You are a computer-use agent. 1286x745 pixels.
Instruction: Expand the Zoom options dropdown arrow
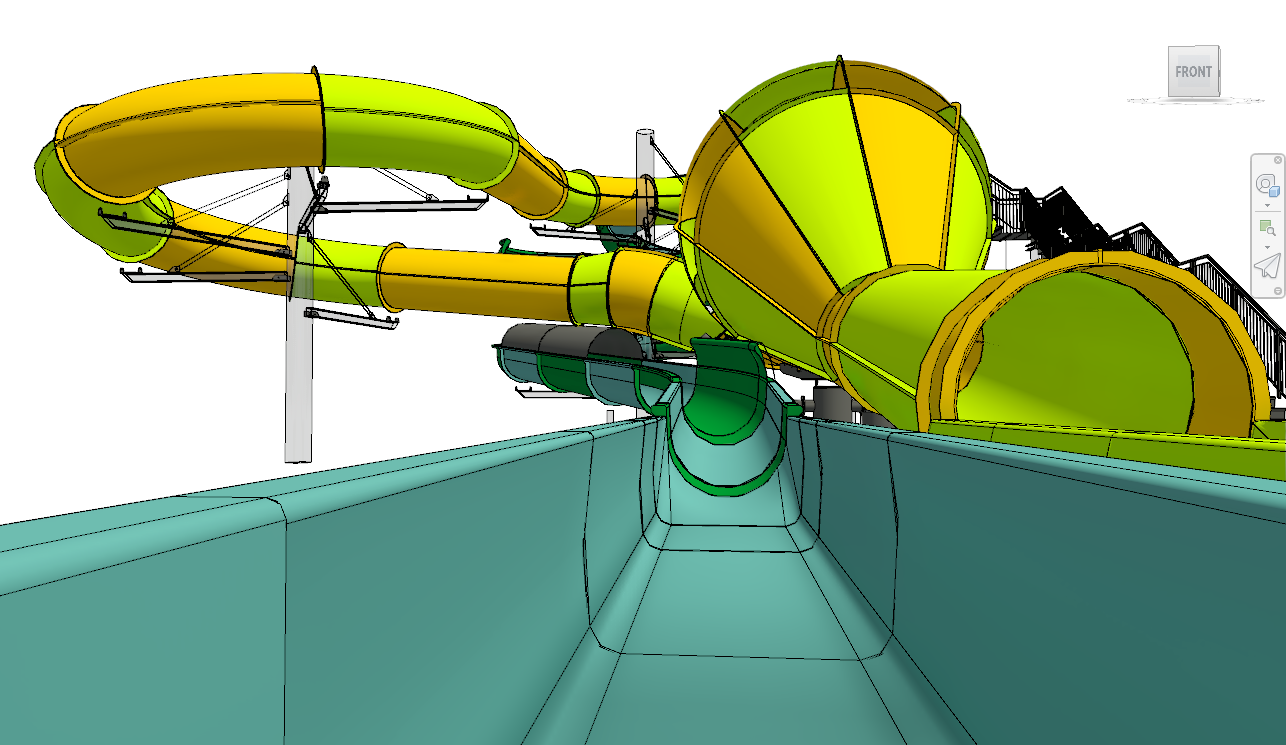(x=1267, y=246)
